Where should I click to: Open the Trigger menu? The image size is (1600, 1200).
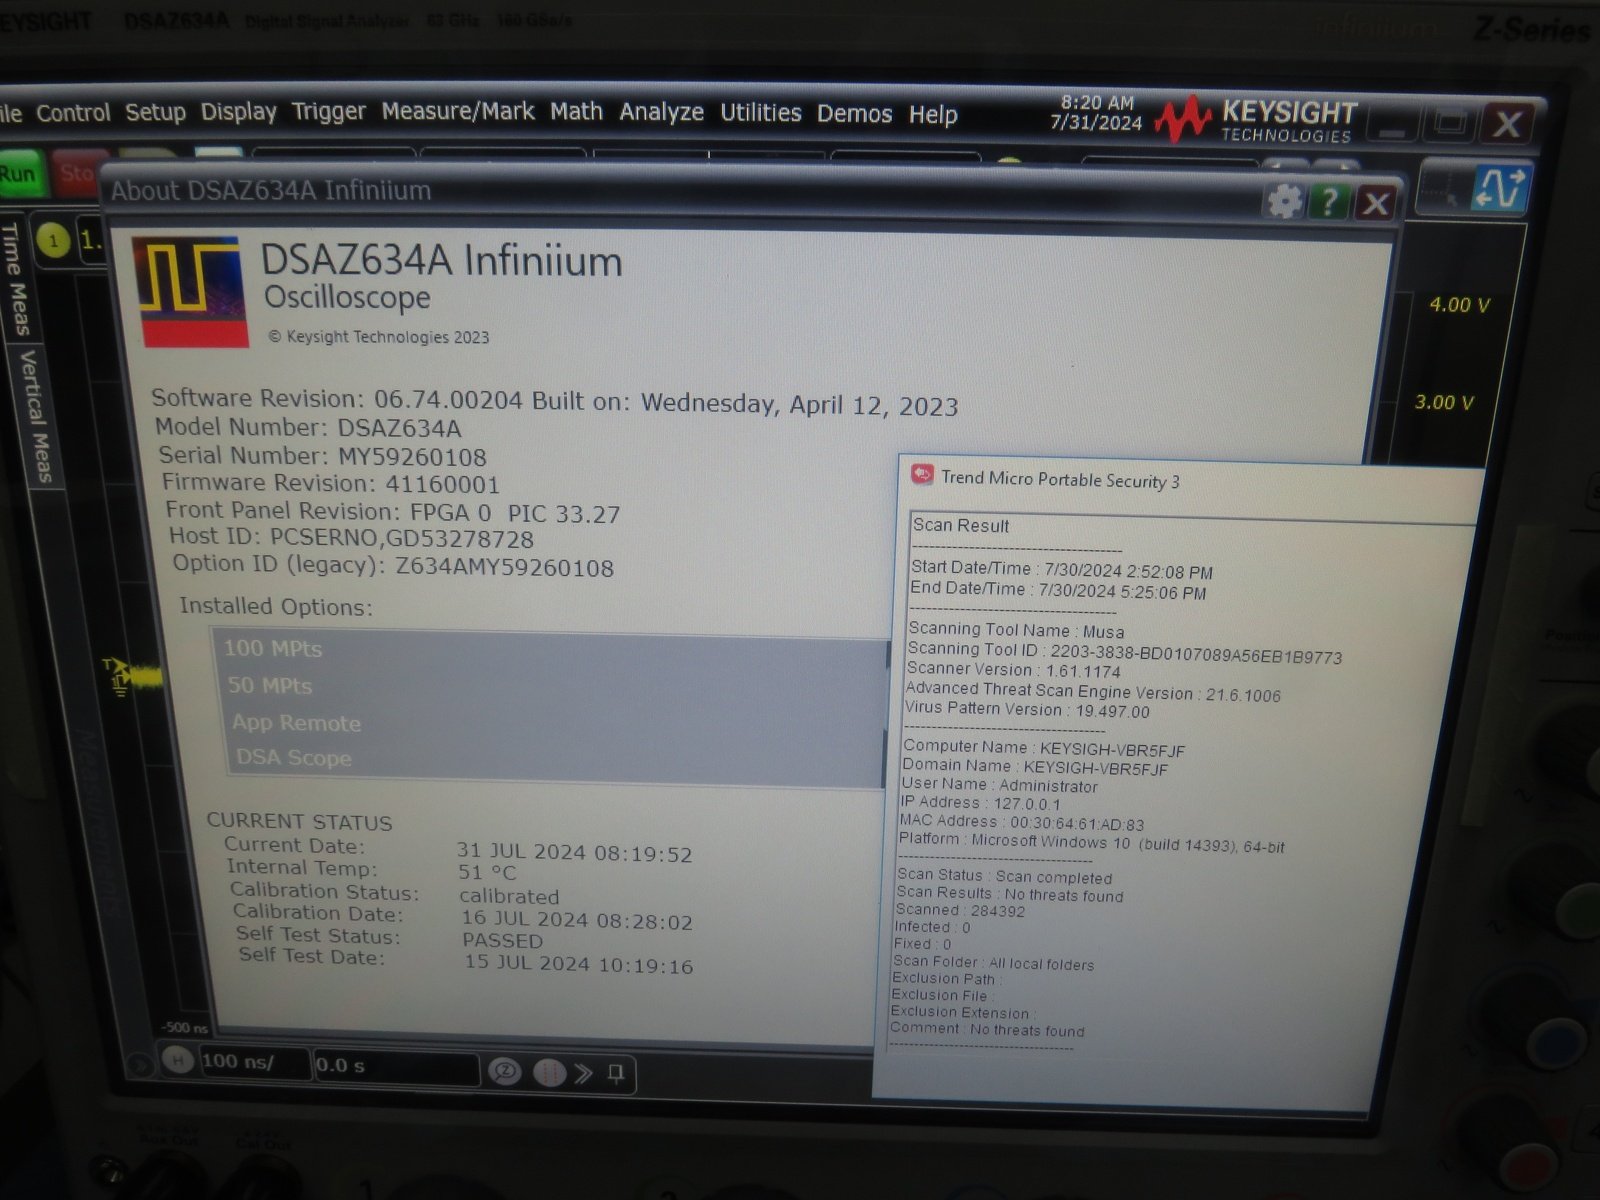pos(328,111)
